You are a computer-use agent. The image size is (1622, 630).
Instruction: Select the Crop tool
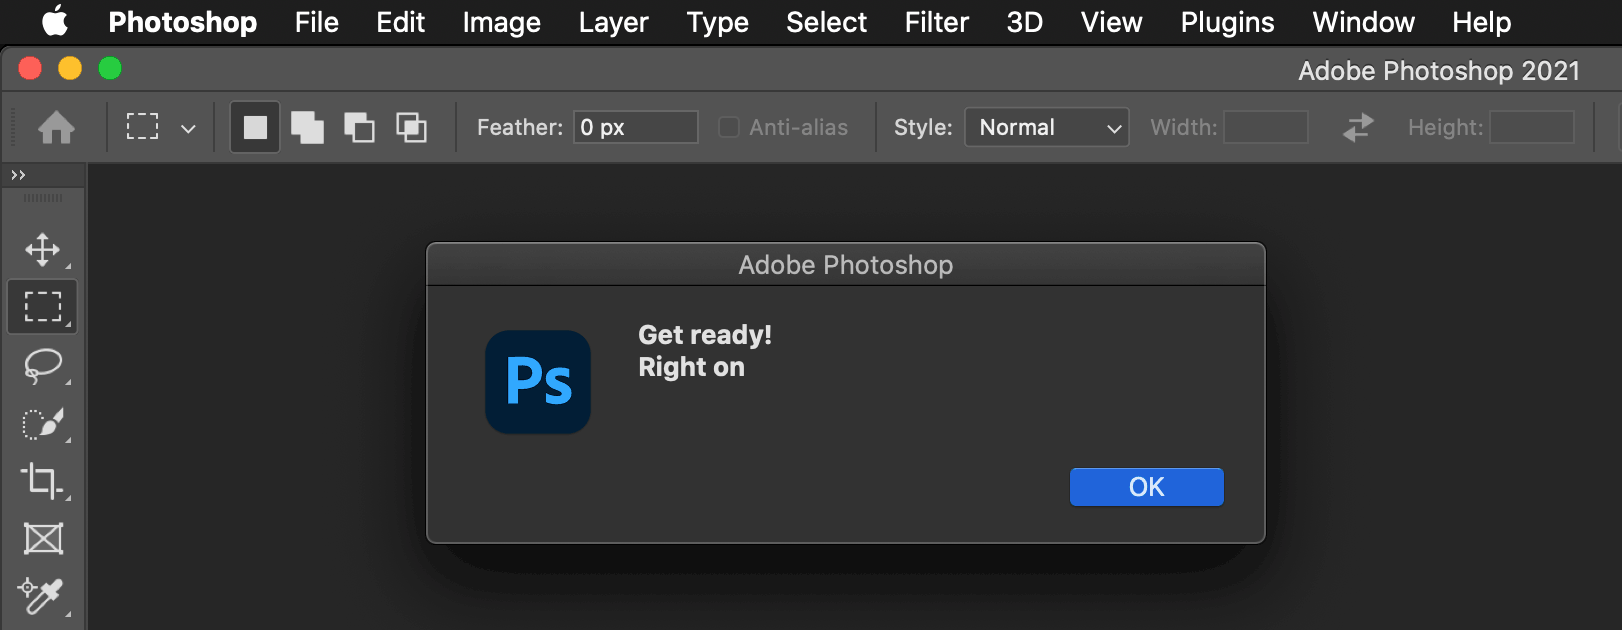(x=43, y=481)
